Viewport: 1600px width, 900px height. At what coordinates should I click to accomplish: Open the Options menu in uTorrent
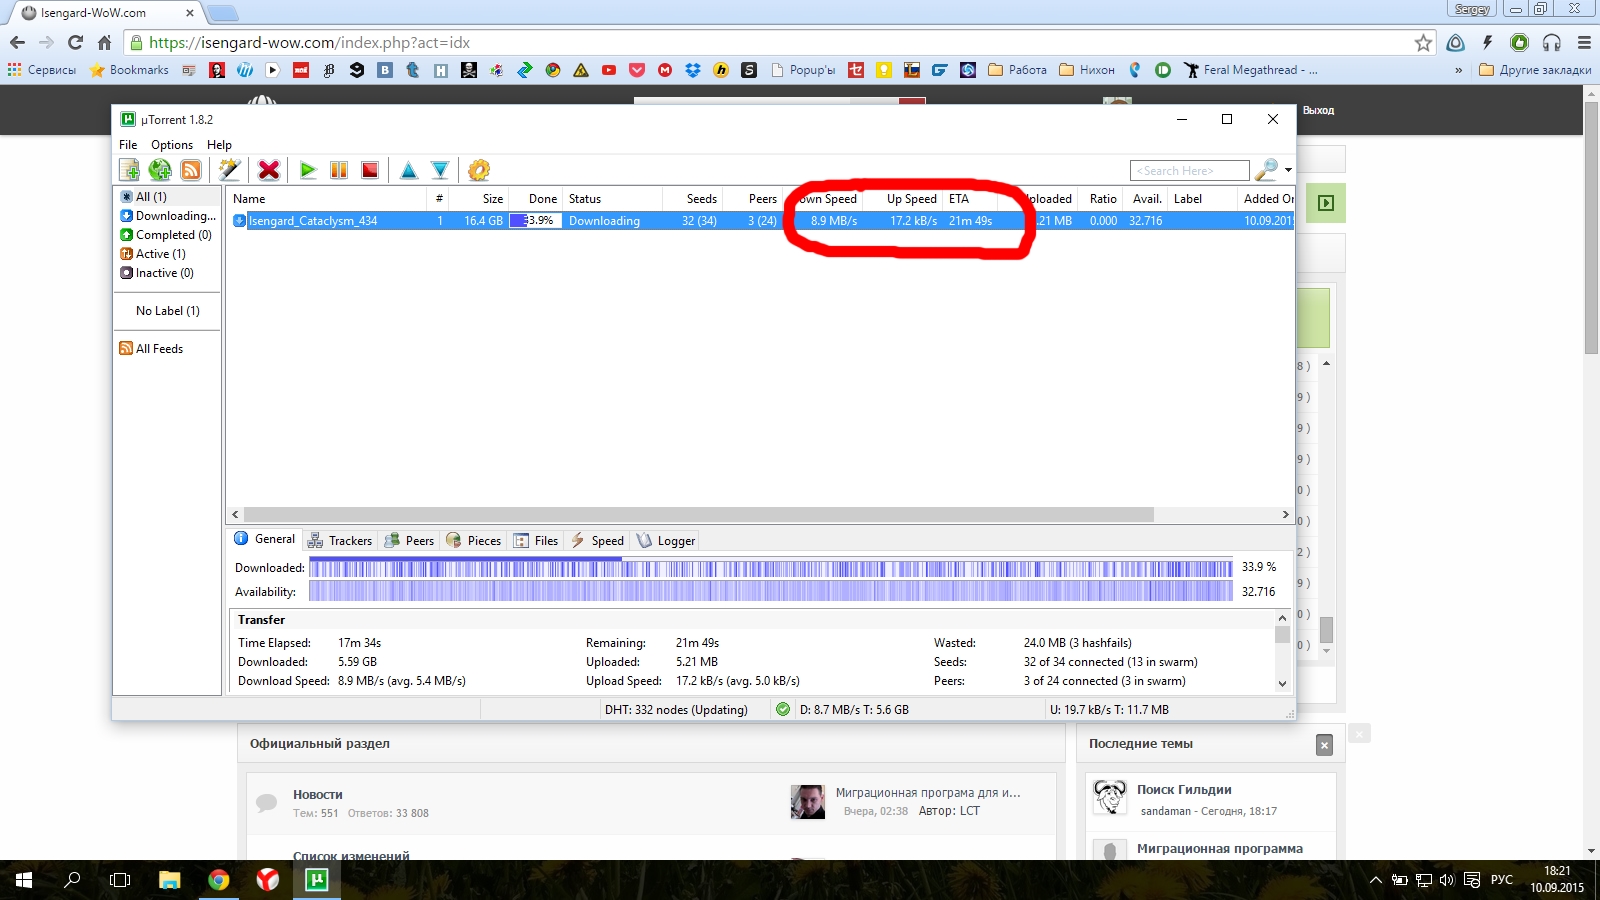point(172,145)
